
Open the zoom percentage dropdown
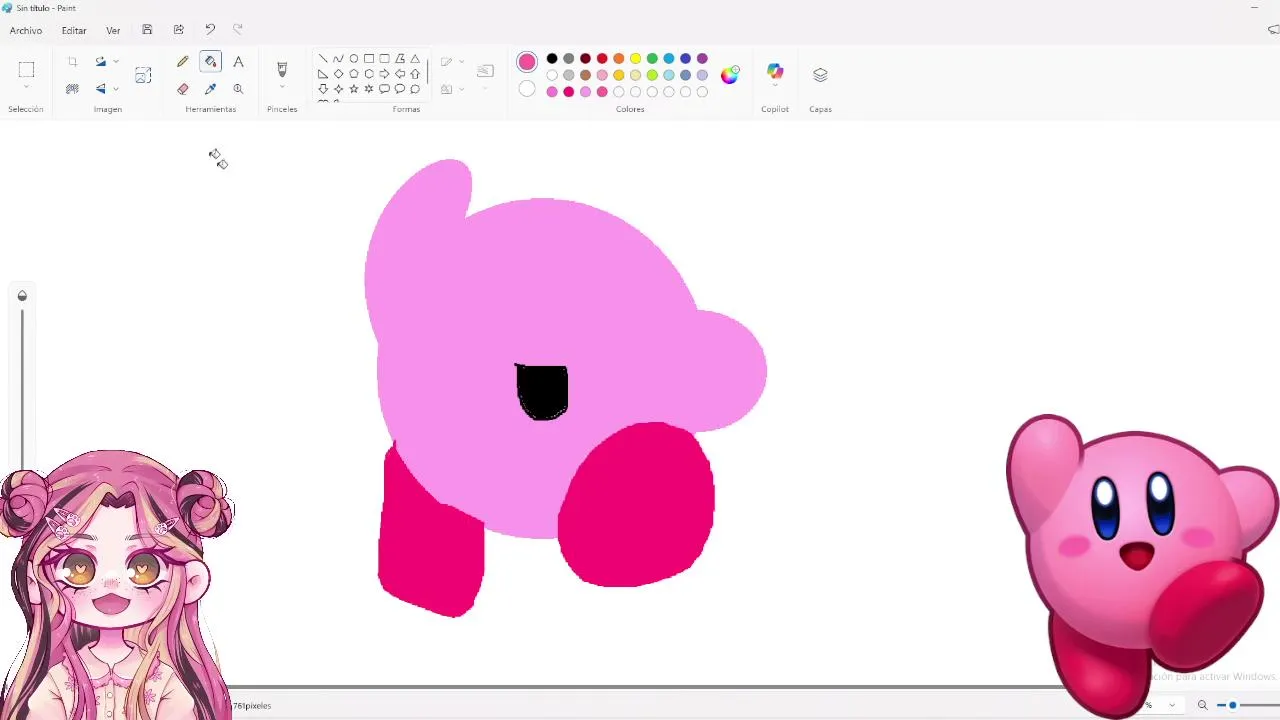(1172, 705)
